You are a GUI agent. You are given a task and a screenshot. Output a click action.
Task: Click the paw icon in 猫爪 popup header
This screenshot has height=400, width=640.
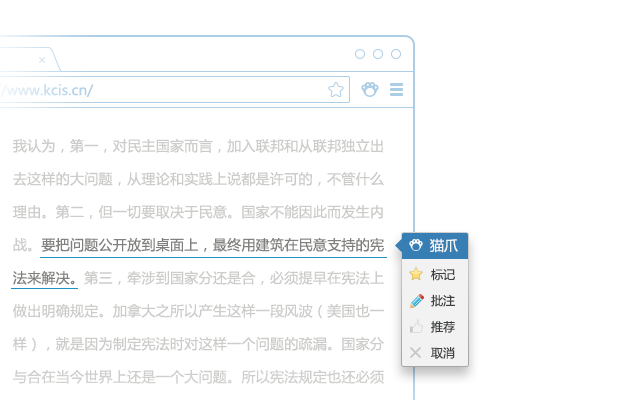pos(416,245)
